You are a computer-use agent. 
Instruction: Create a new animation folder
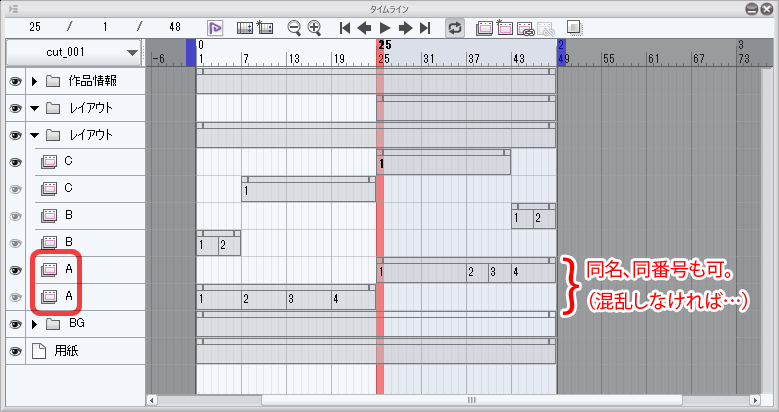tap(484, 28)
